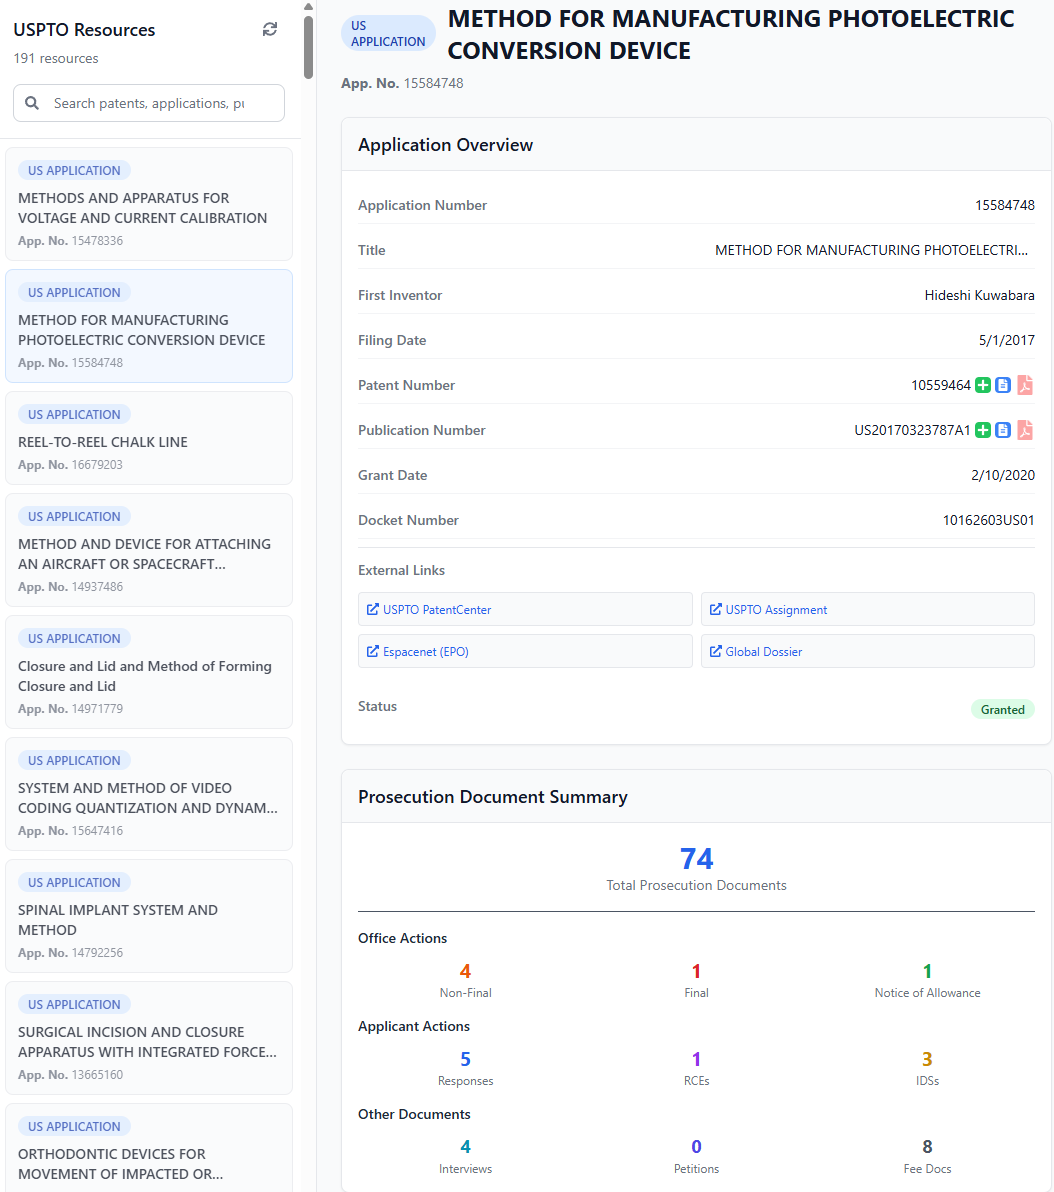Click the sidebar vertical scrollbar thumb
The image size is (1054, 1192).
click(x=308, y=45)
